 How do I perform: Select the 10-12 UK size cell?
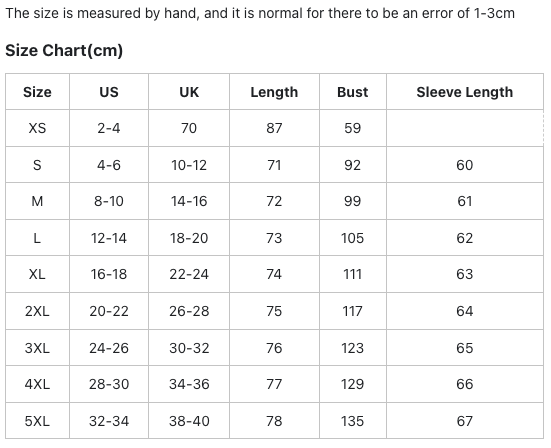[x=189, y=165]
